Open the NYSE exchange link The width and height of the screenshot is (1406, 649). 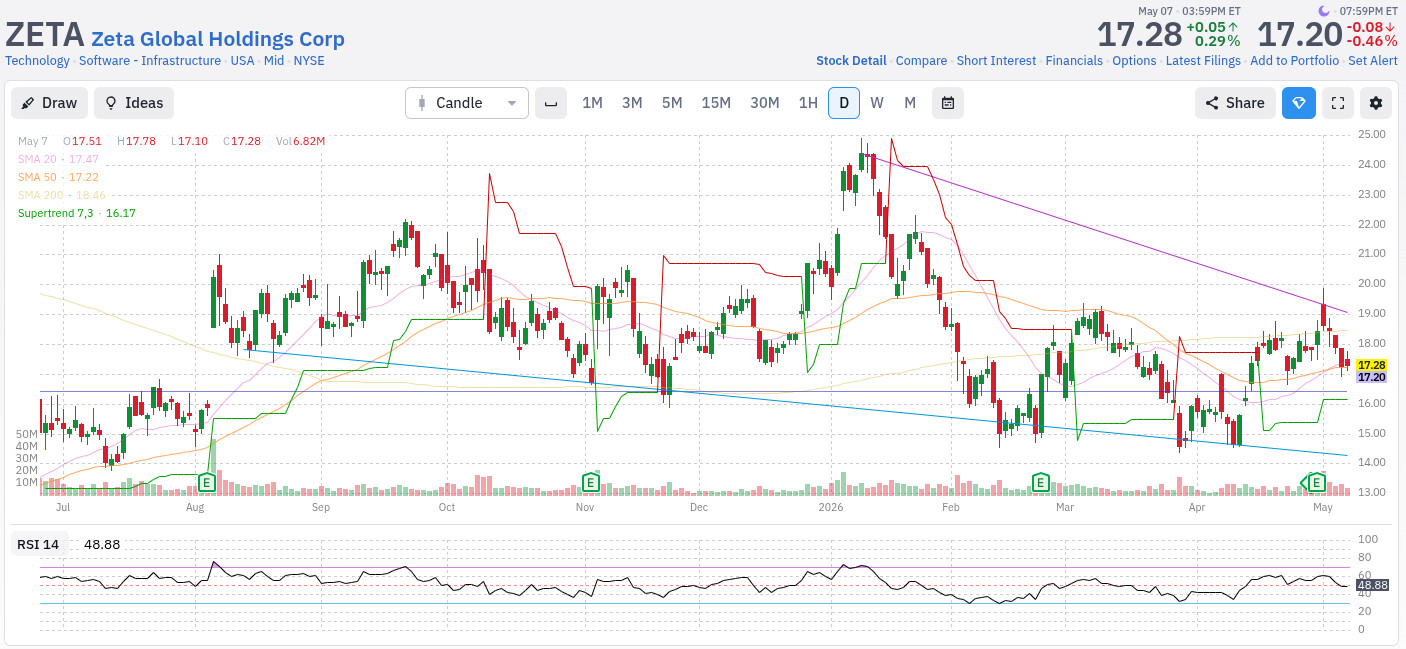coord(309,61)
